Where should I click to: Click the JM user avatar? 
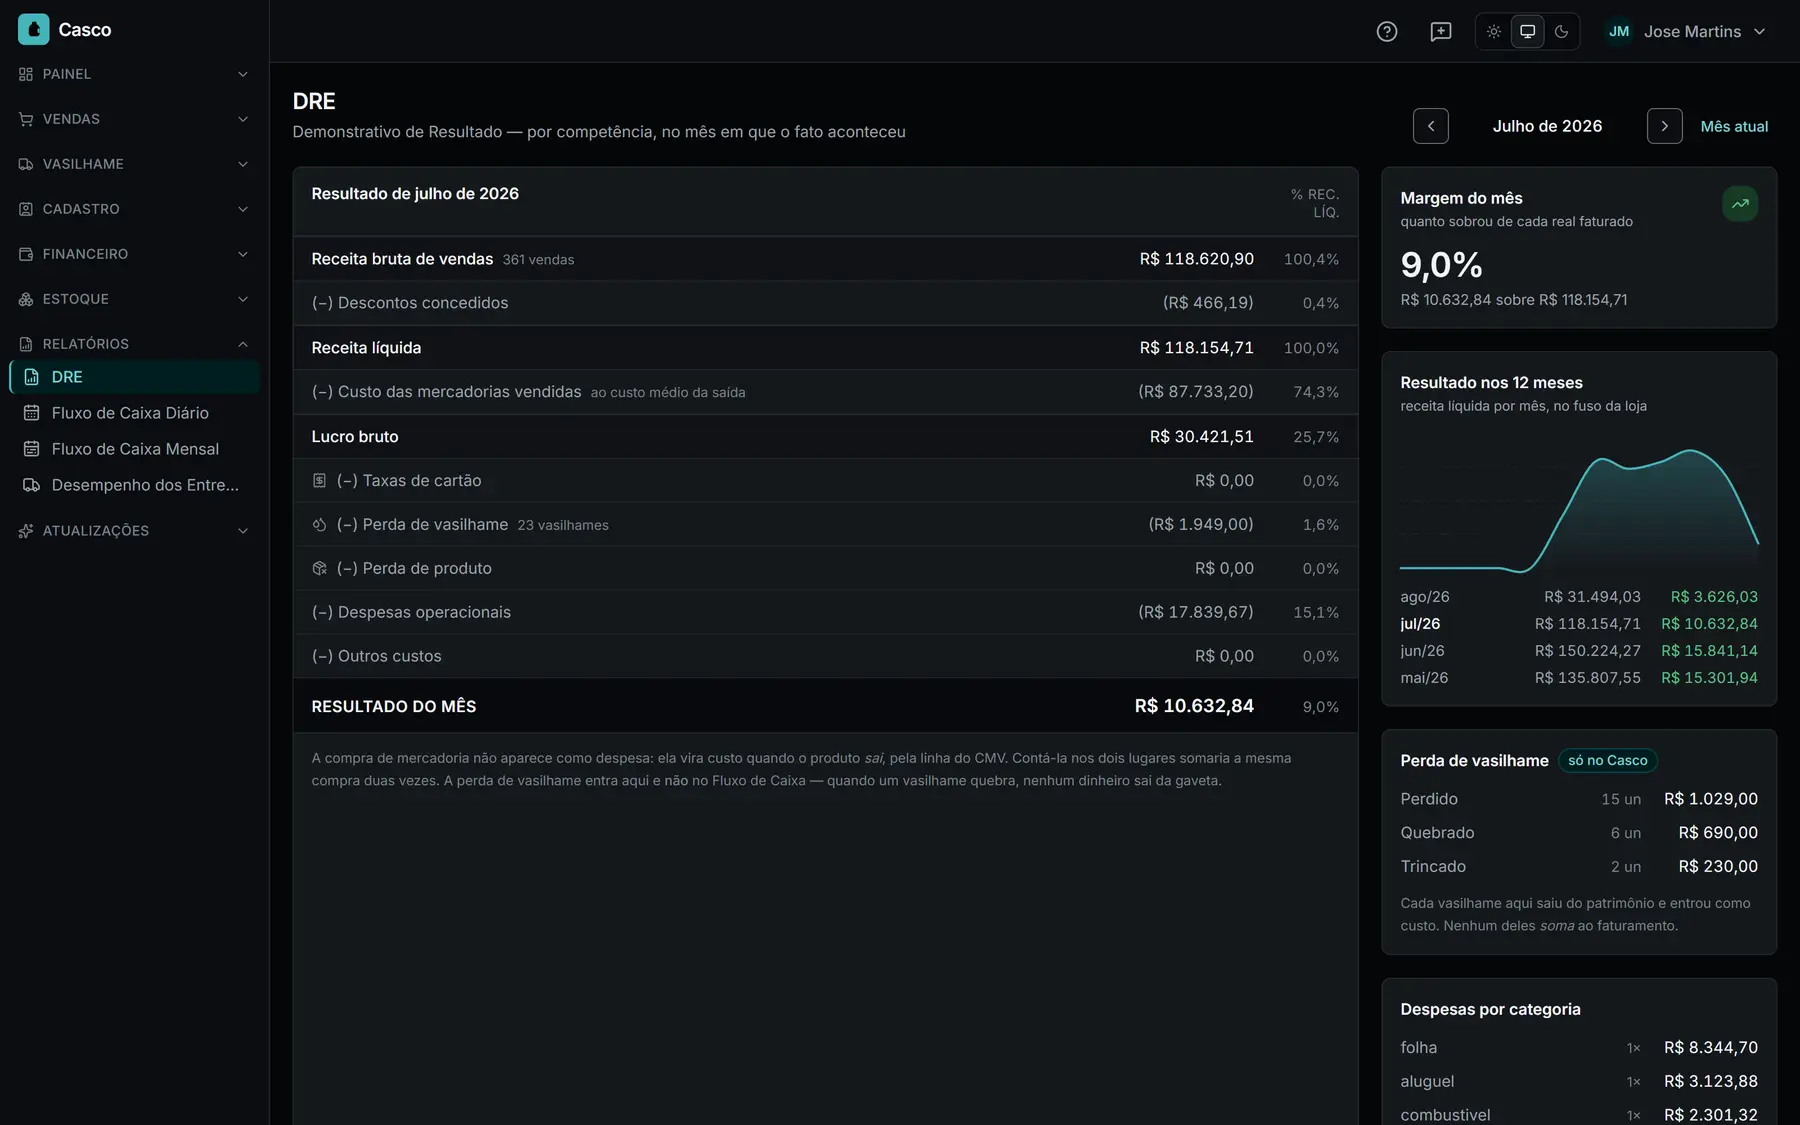click(1619, 31)
